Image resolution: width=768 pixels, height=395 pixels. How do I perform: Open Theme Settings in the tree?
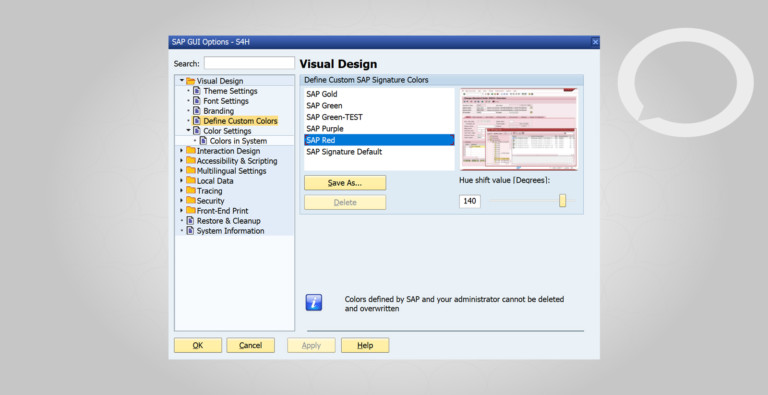[x=230, y=91]
